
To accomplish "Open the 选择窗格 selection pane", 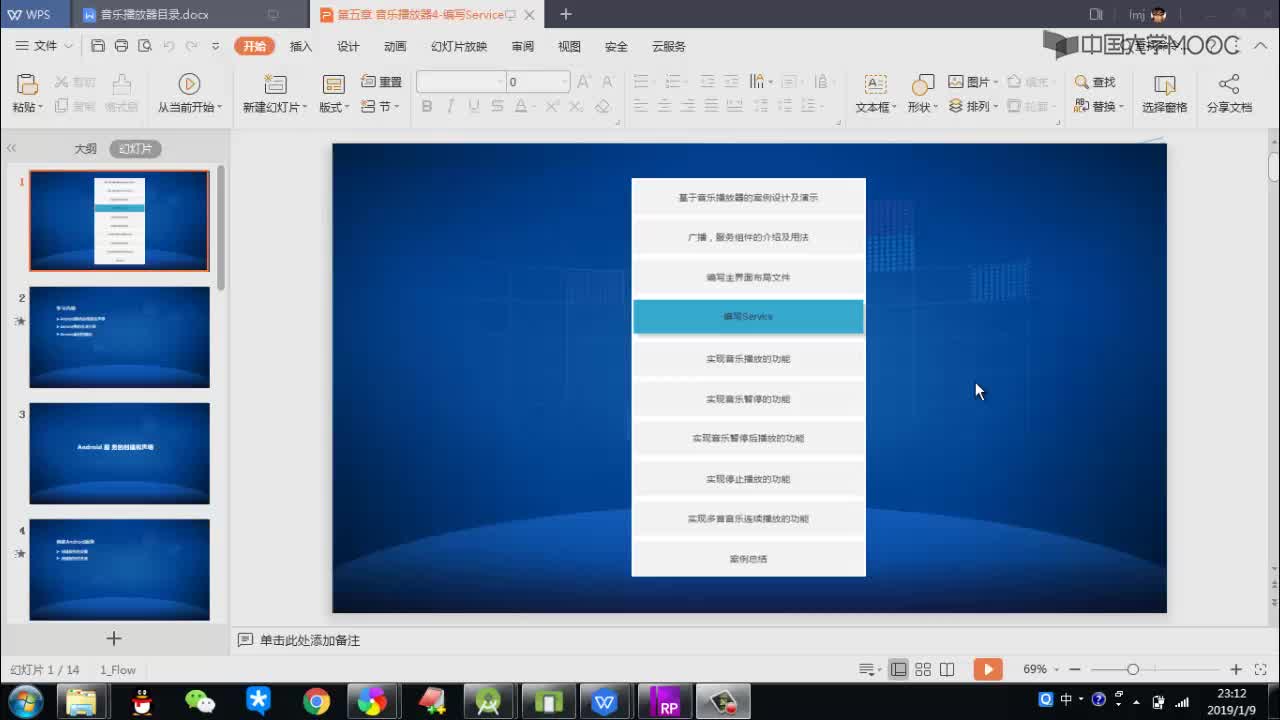I will point(1165,93).
